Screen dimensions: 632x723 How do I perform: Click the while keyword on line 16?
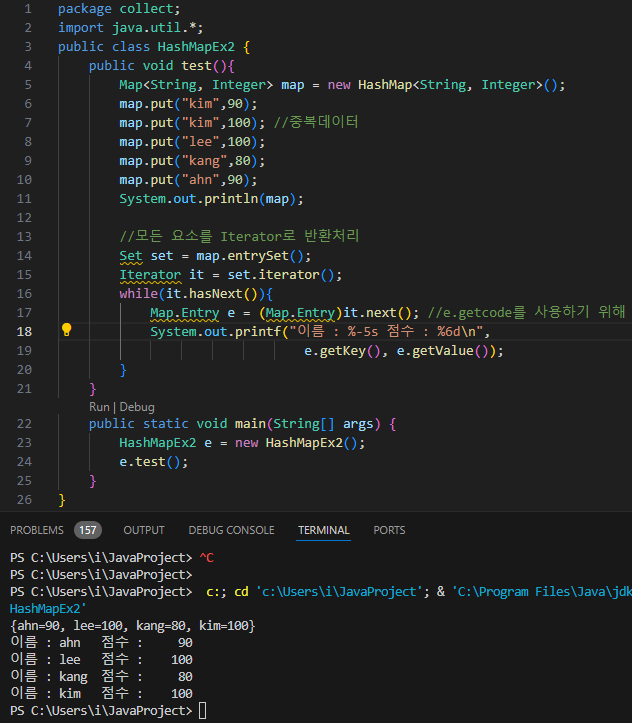pos(139,294)
